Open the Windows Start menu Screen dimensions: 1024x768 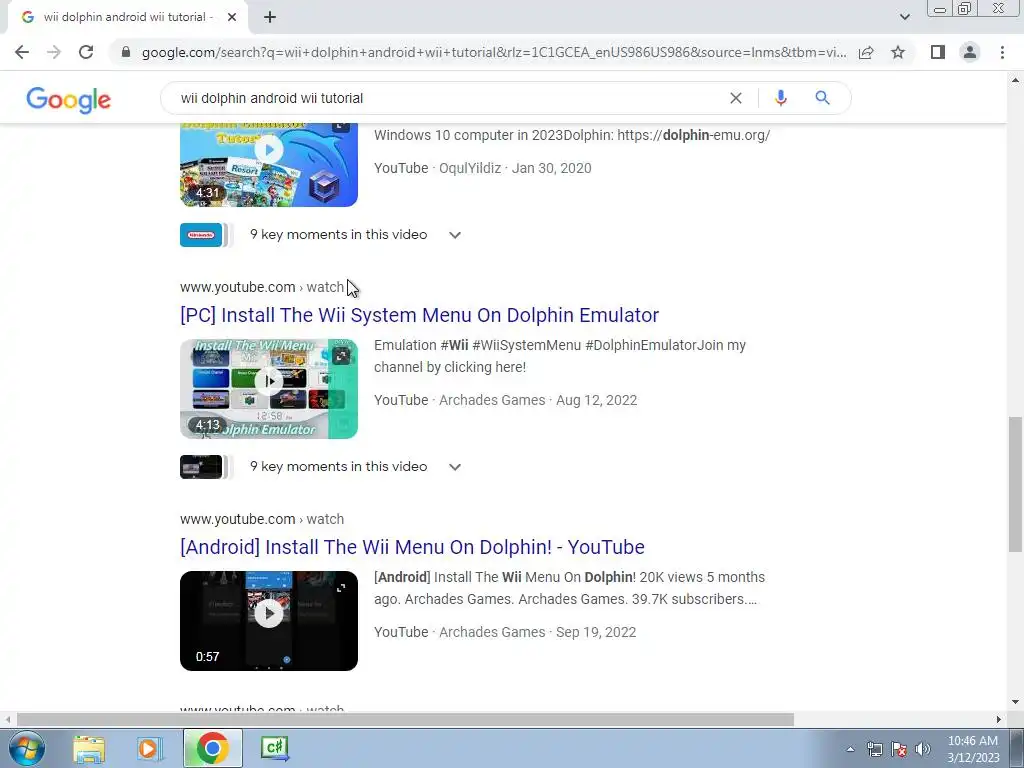pyautogui.click(x=27, y=748)
